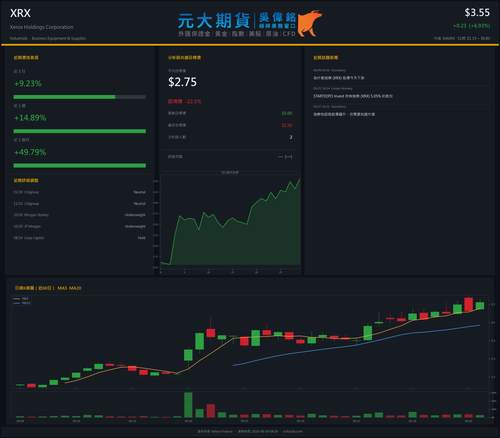Click the Xerox Holdings Corporation company name

42,27
